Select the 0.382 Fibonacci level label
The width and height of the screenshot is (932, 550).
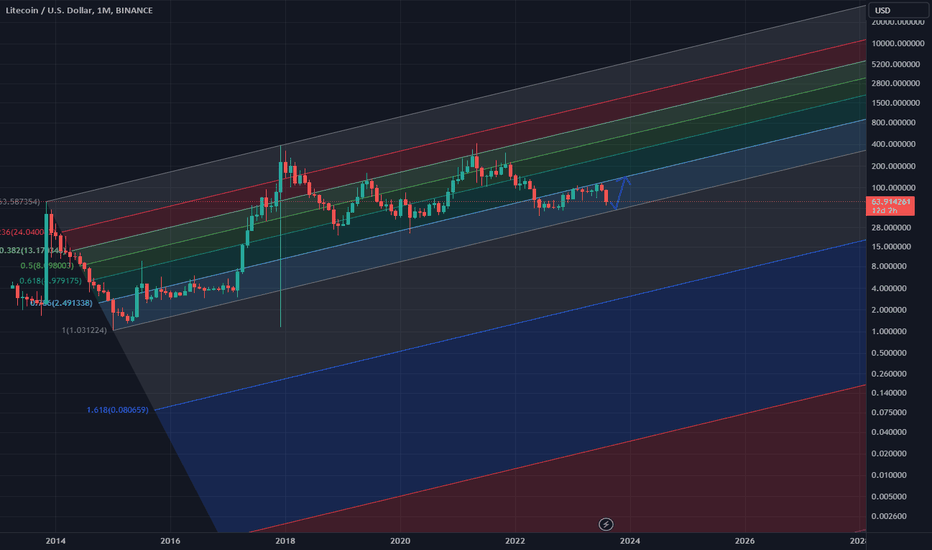pyautogui.click(x=33, y=250)
